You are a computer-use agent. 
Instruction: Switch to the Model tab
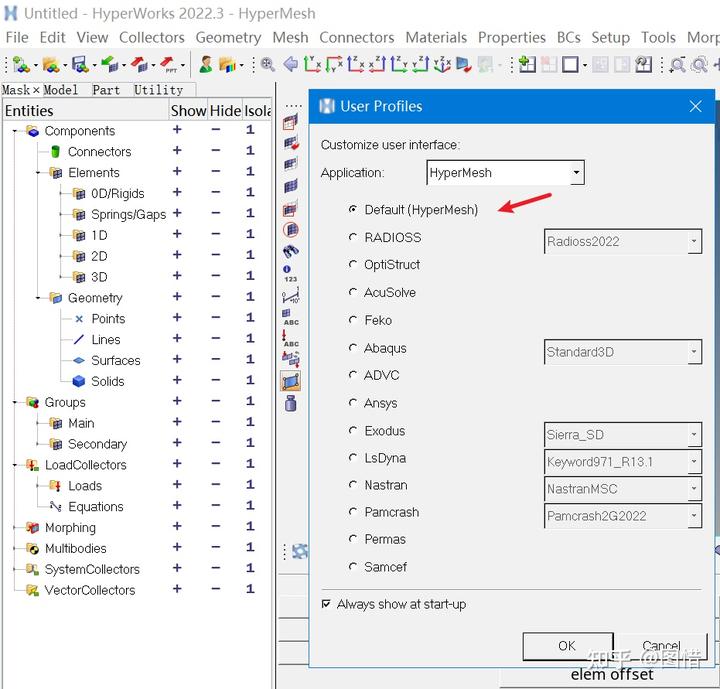pyautogui.click(x=61, y=90)
